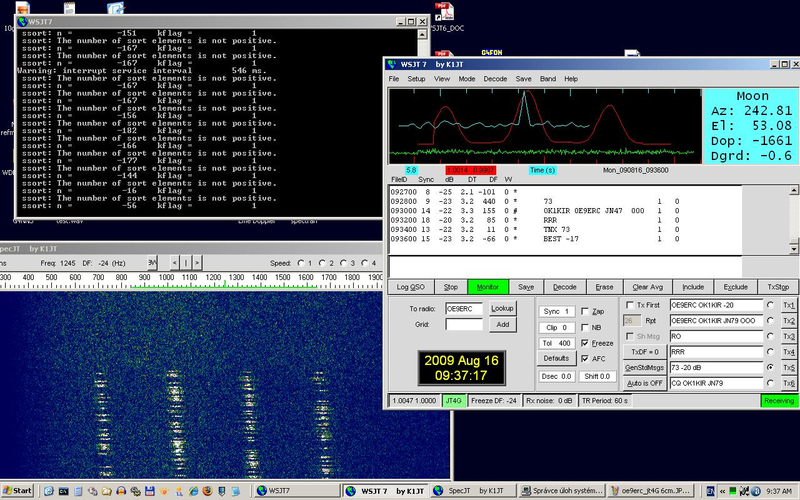
Task: Click the Erase button
Action: tap(605, 287)
